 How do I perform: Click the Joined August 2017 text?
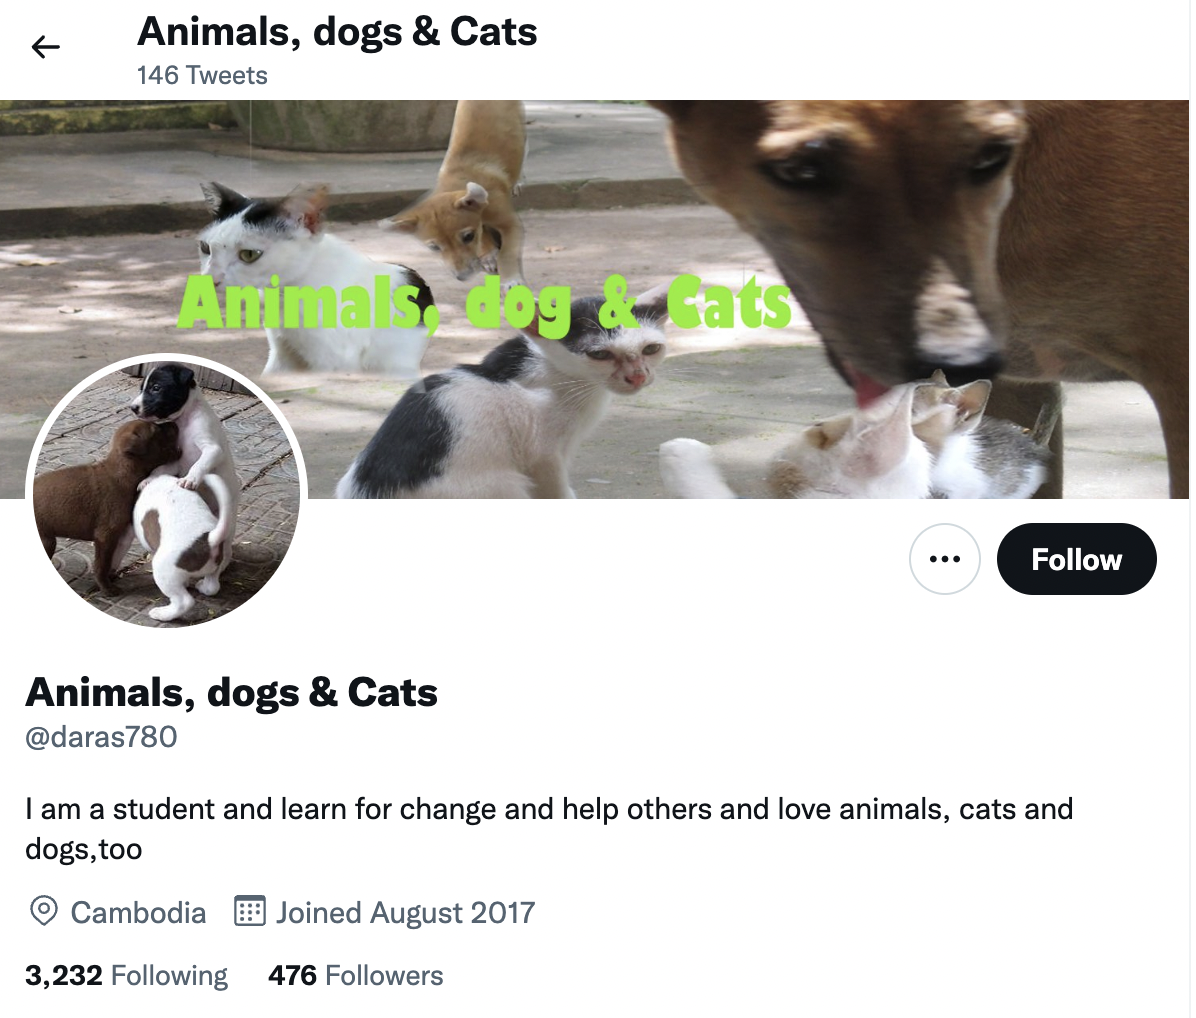pyautogui.click(x=406, y=912)
